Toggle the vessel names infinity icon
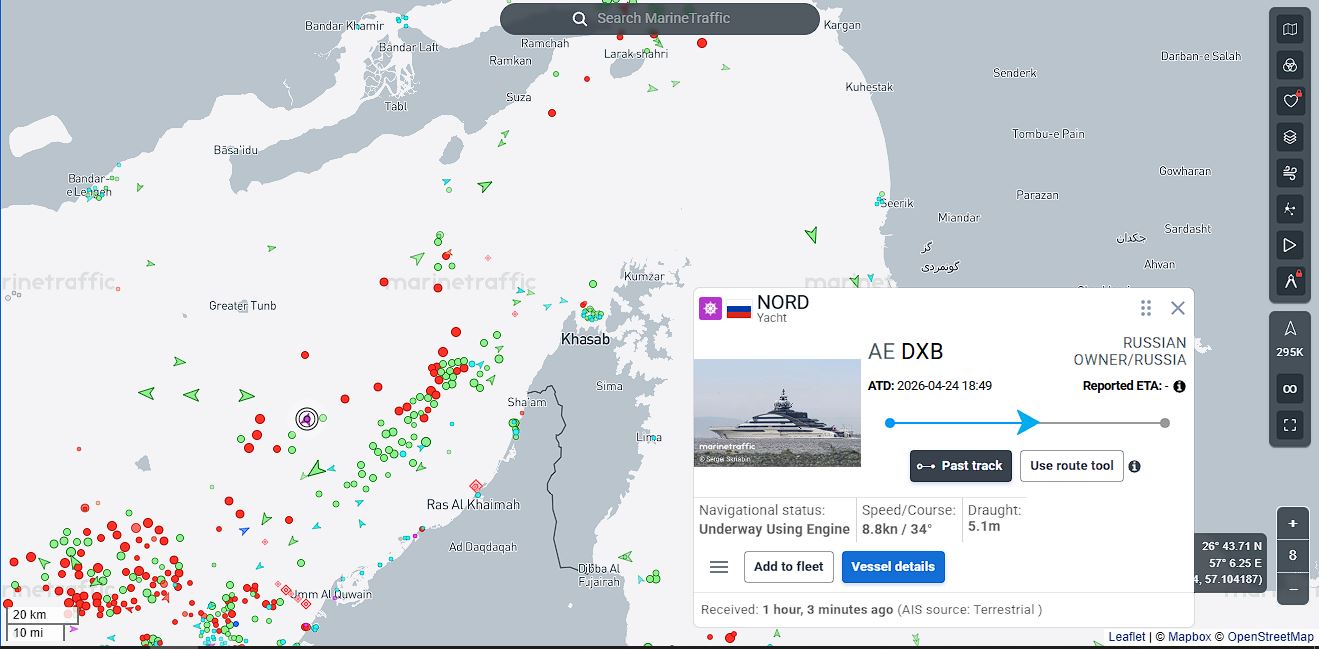This screenshot has height=649, width=1319. tap(1290, 389)
